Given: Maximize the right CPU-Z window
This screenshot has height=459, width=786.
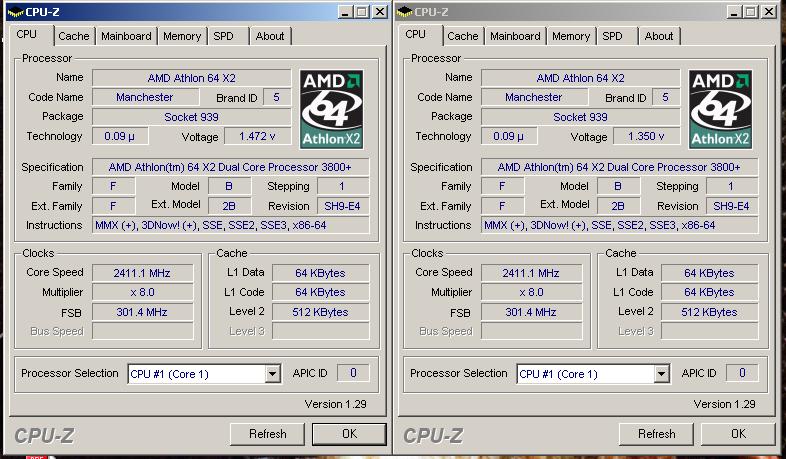Looking at the screenshot, I should click(x=751, y=12).
